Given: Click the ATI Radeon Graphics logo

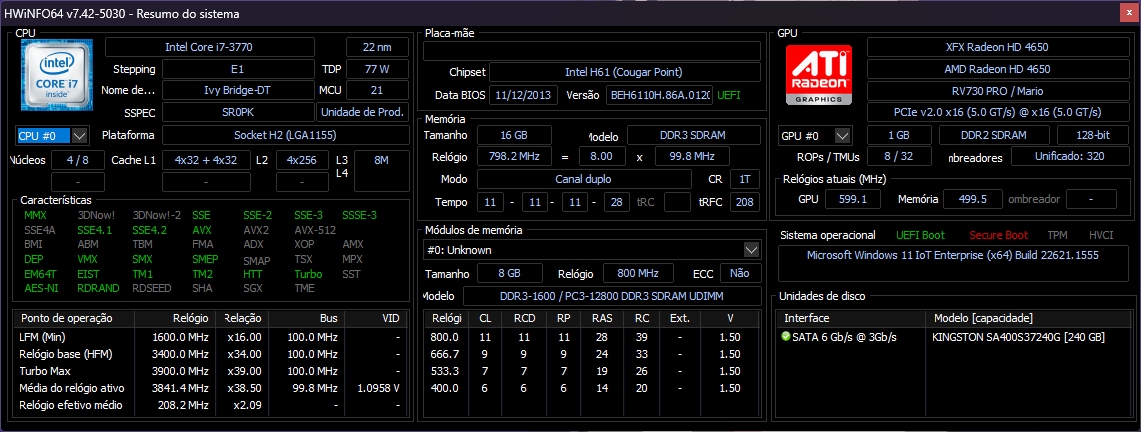Looking at the screenshot, I should click(819, 75).
